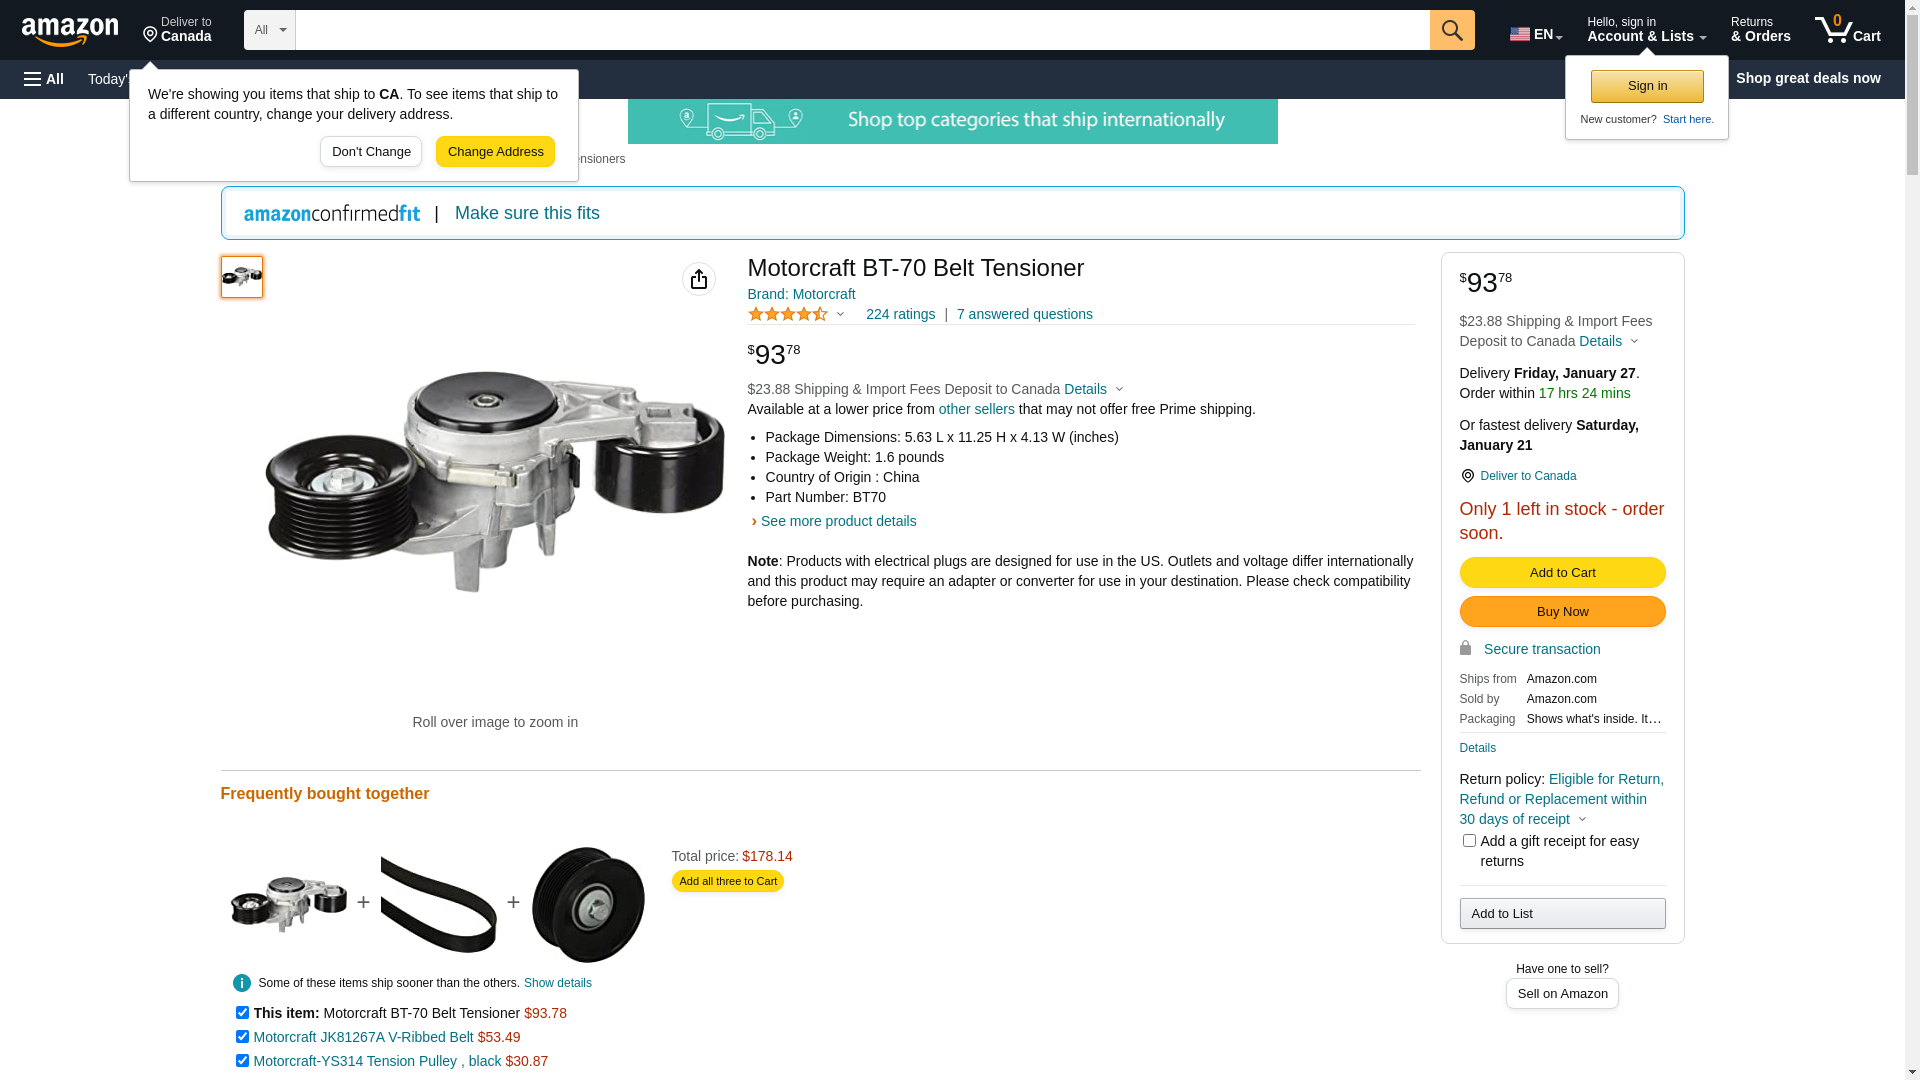Image resolution: width=1920 pixels, height=1080 pixels.
Task: Click the EN language flag selector
Action: click(1535, 34)
